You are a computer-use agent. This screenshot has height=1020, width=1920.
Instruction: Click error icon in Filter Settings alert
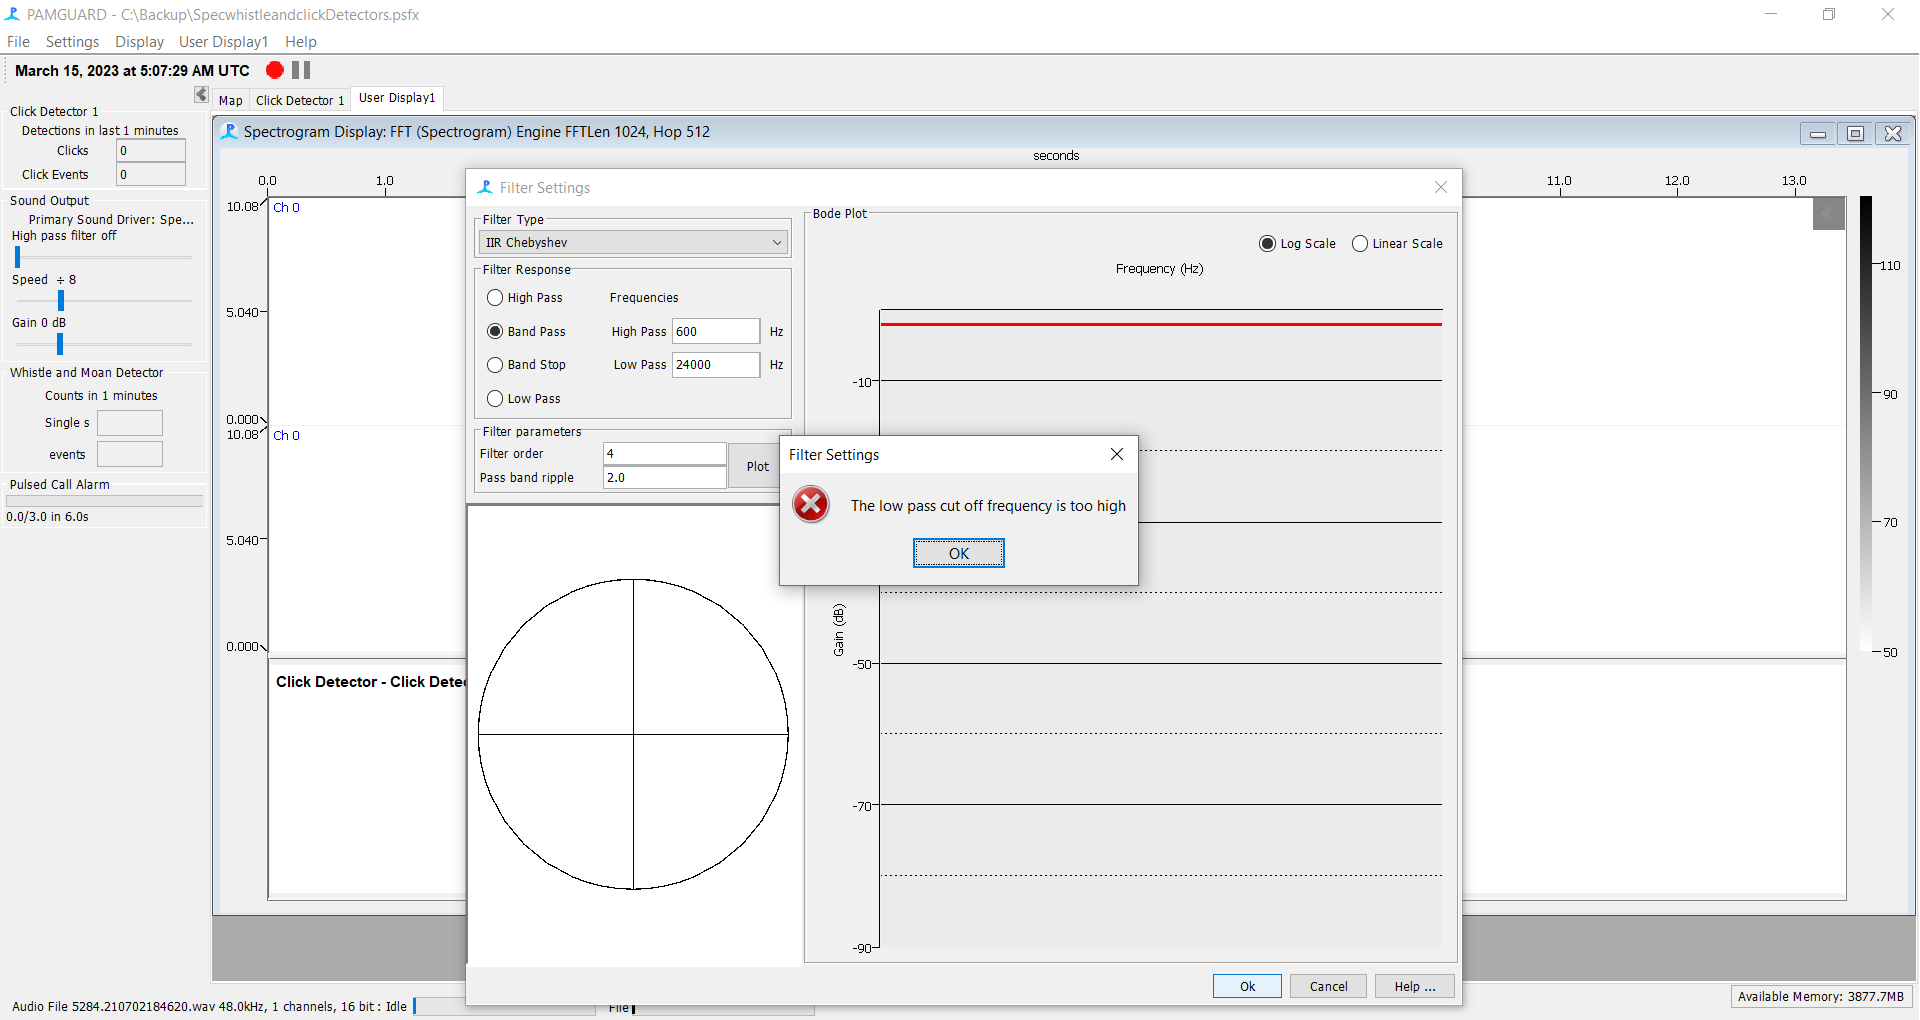tap(811, 505)
